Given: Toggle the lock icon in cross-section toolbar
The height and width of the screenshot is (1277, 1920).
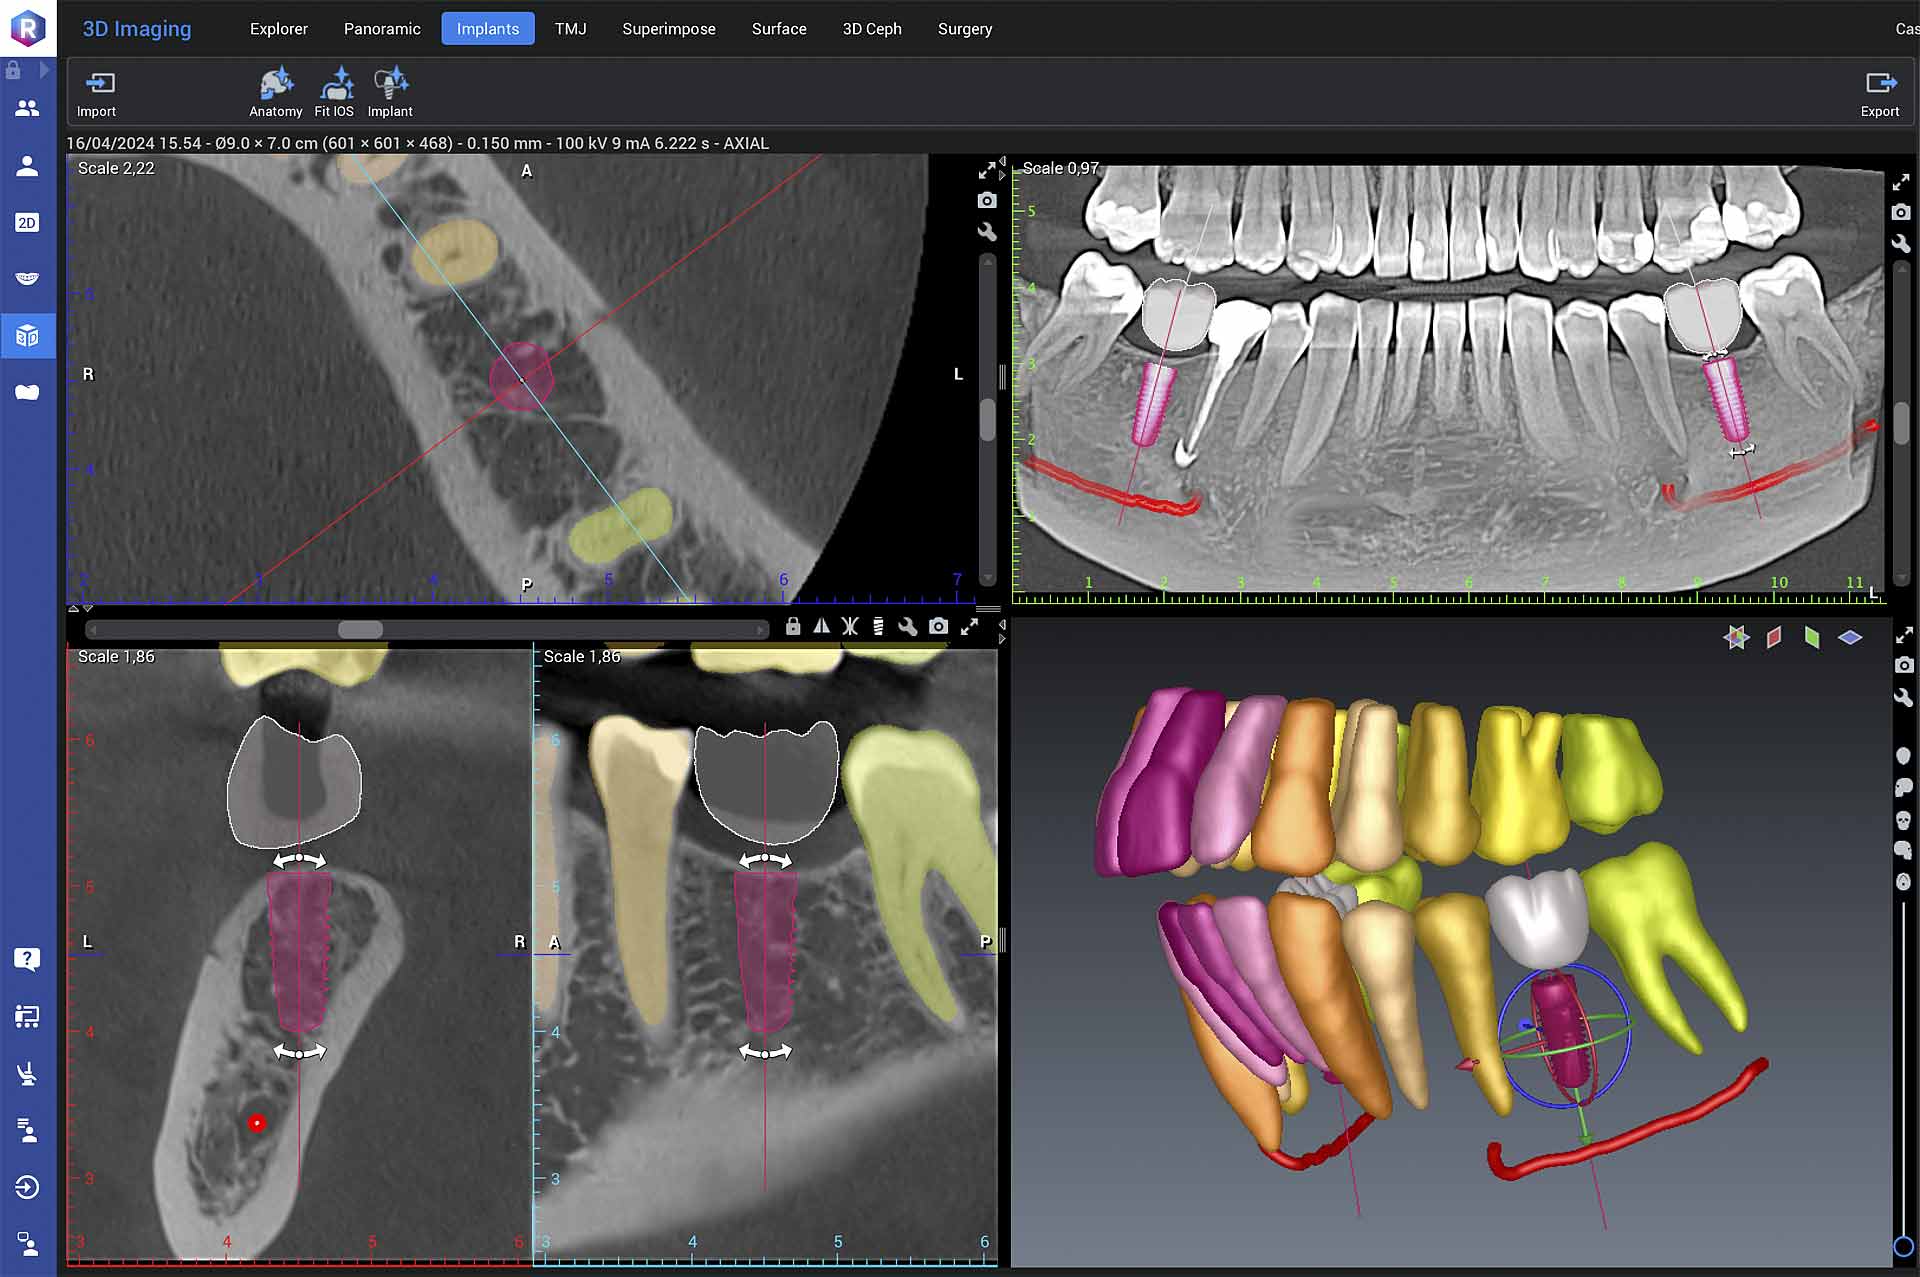Looking at the screenshot, I should 793,626.
